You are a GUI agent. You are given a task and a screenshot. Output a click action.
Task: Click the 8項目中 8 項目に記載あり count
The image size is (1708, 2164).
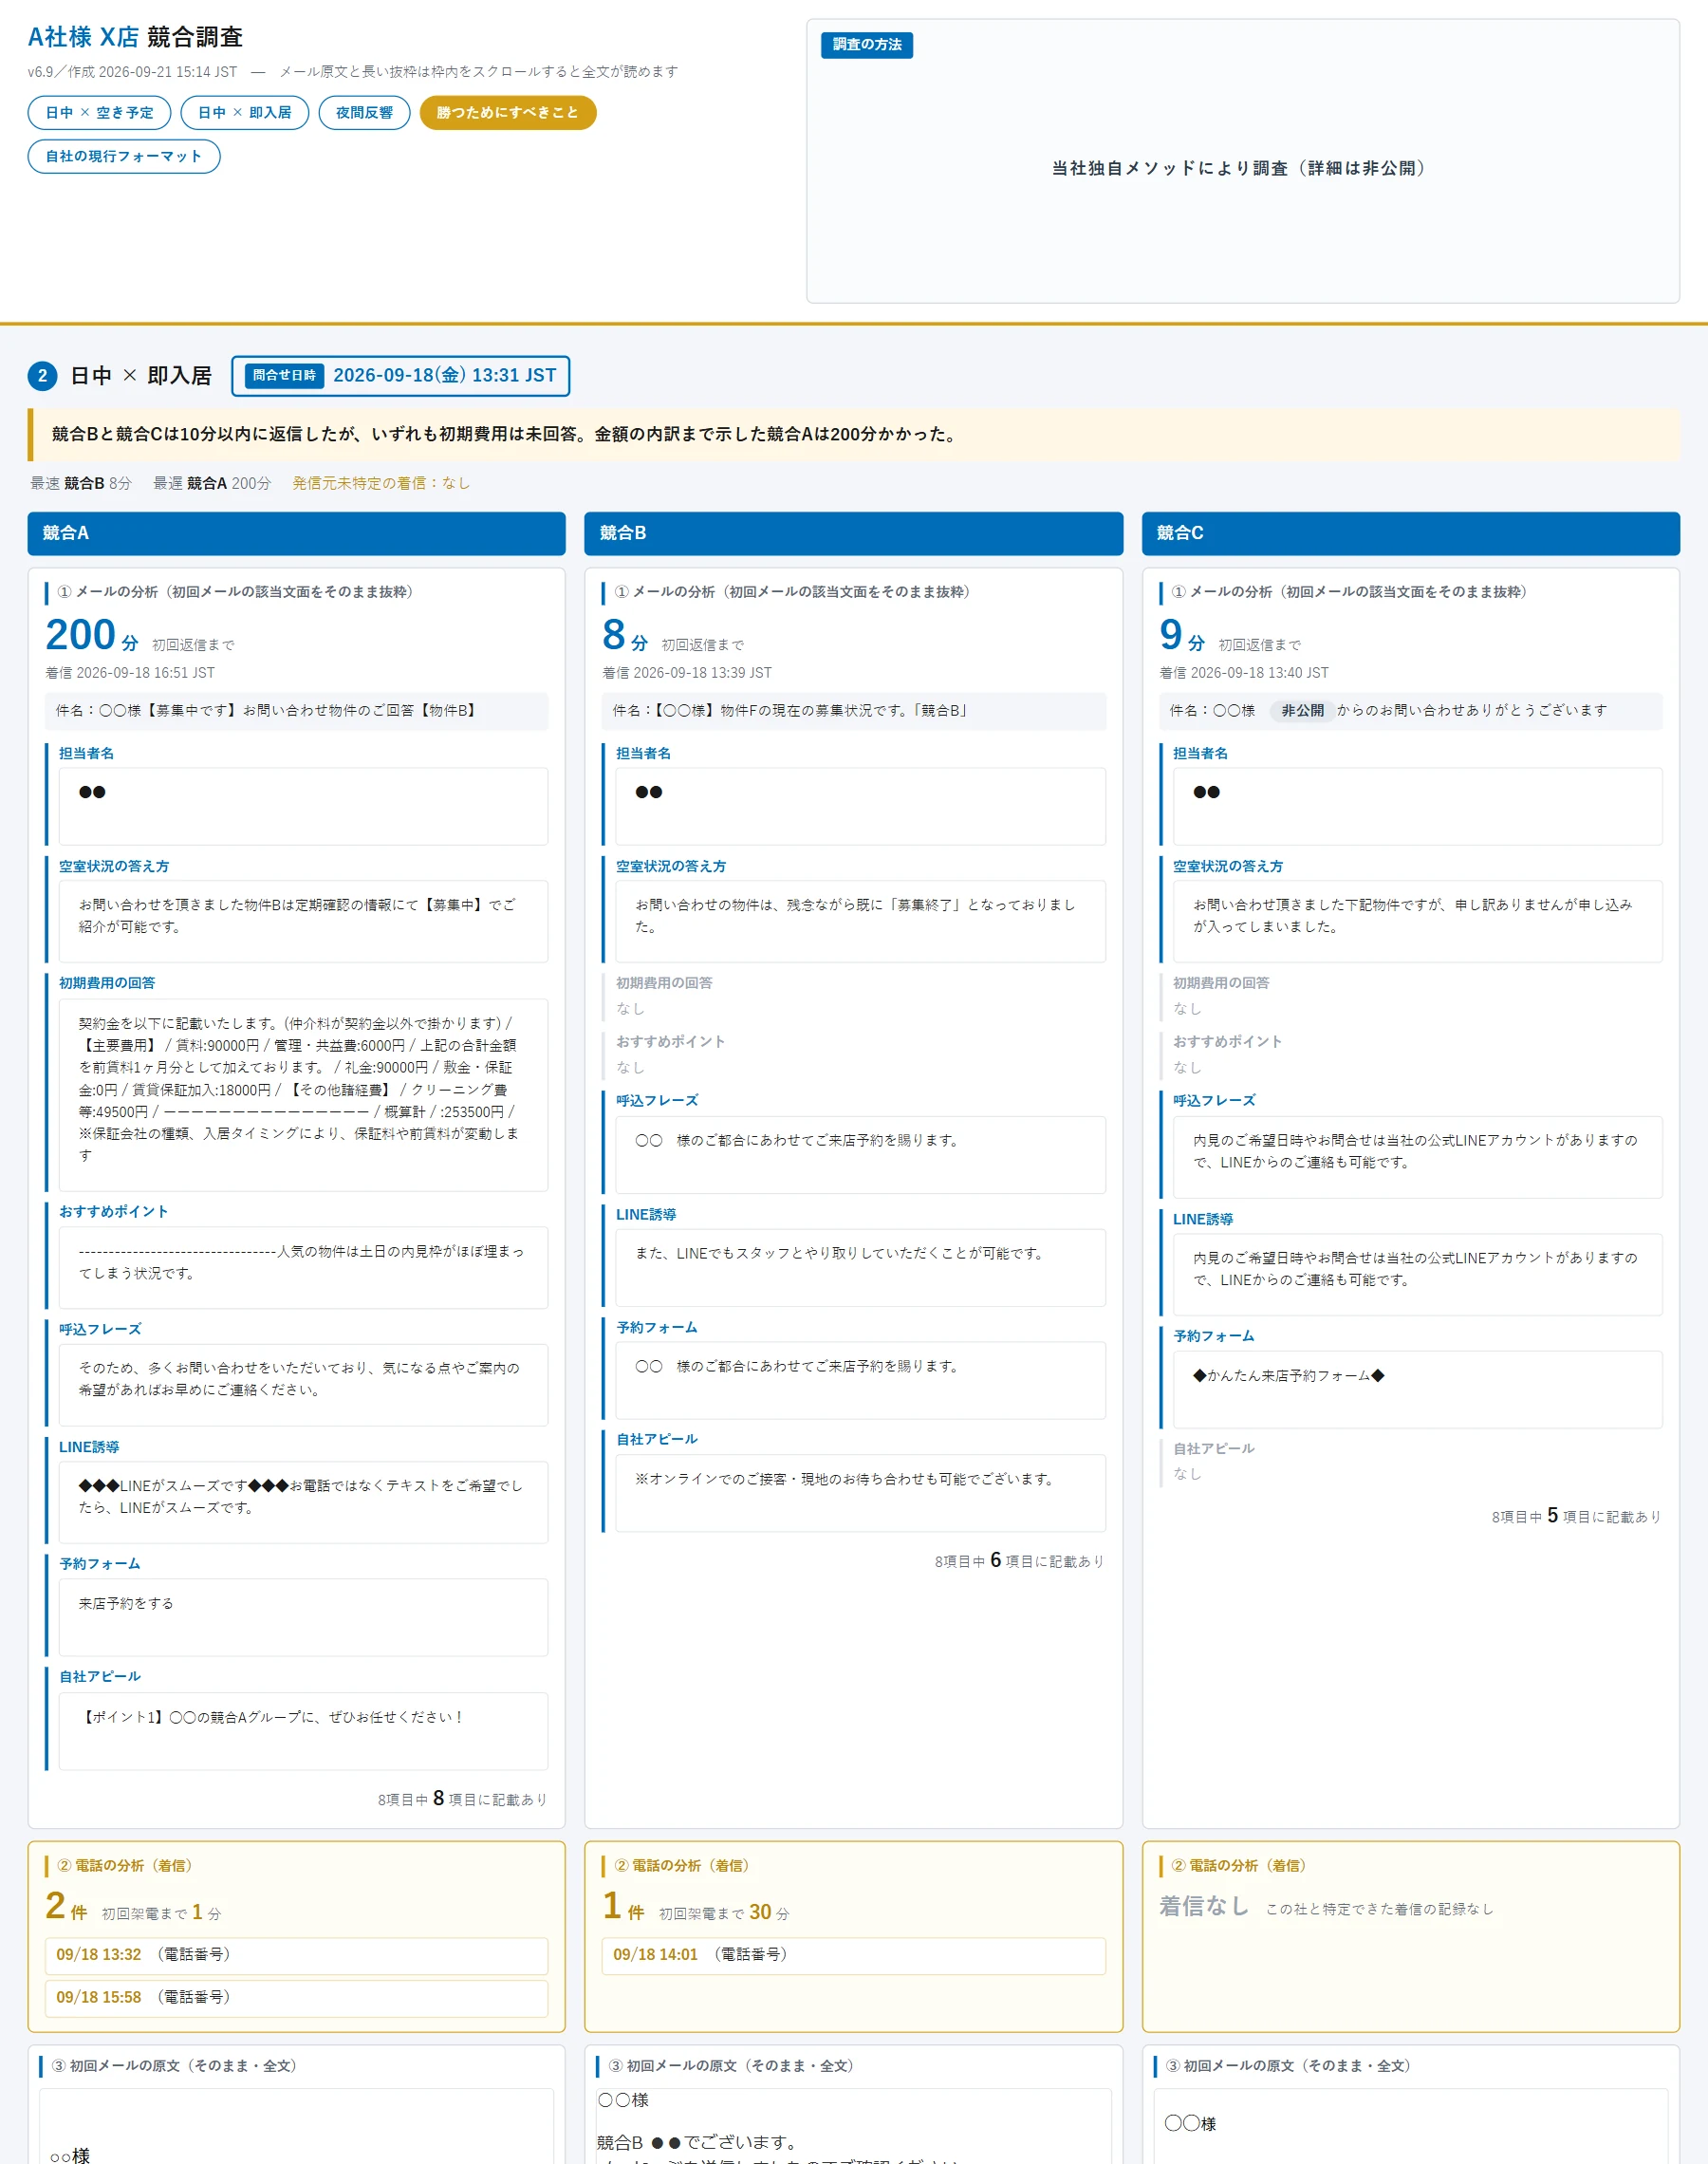pos(462,1799)
